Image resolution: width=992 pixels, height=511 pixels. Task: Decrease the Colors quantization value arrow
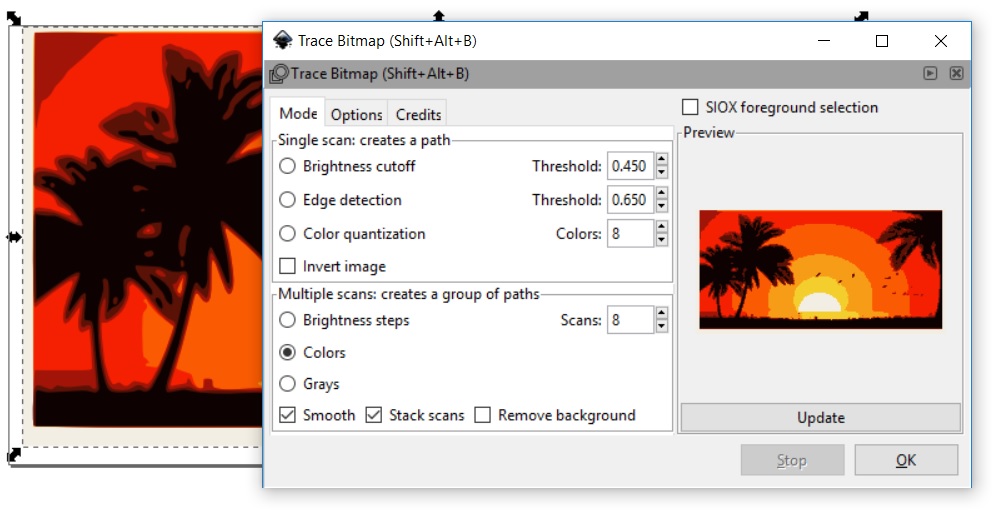click(661, 240)
